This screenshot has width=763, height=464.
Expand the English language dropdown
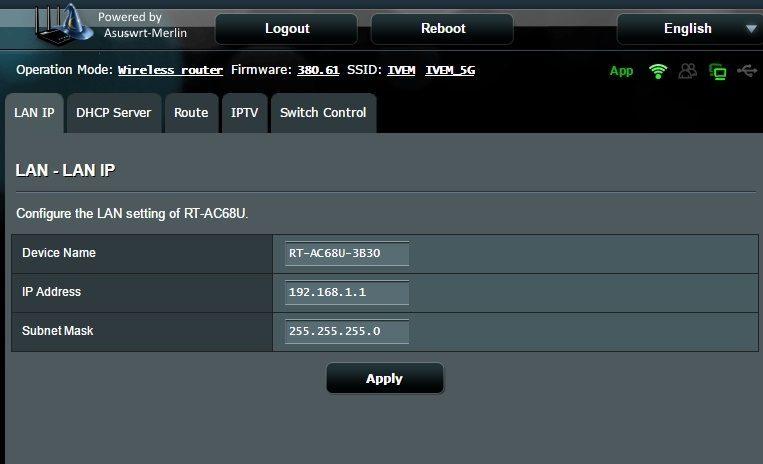(x=688, y=28)
